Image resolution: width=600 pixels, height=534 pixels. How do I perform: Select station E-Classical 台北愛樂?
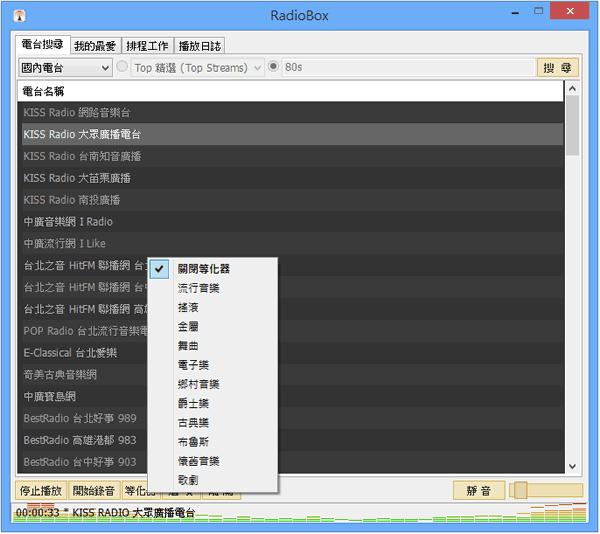pyautogui.click(x=70, y=353)
